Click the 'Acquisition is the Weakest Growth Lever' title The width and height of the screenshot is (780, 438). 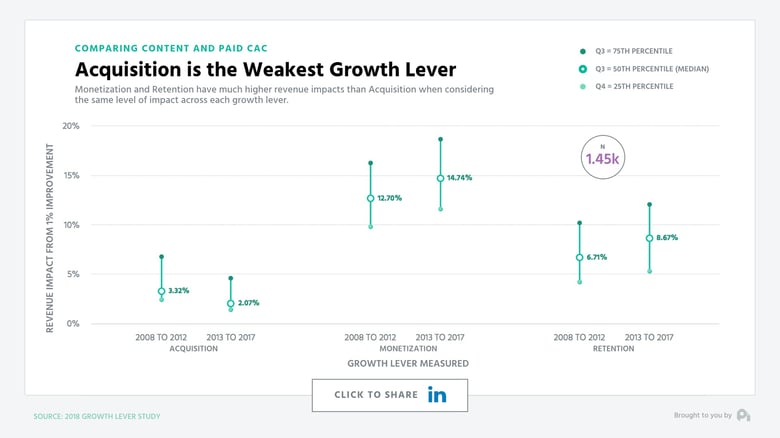[x=265, y=69]
